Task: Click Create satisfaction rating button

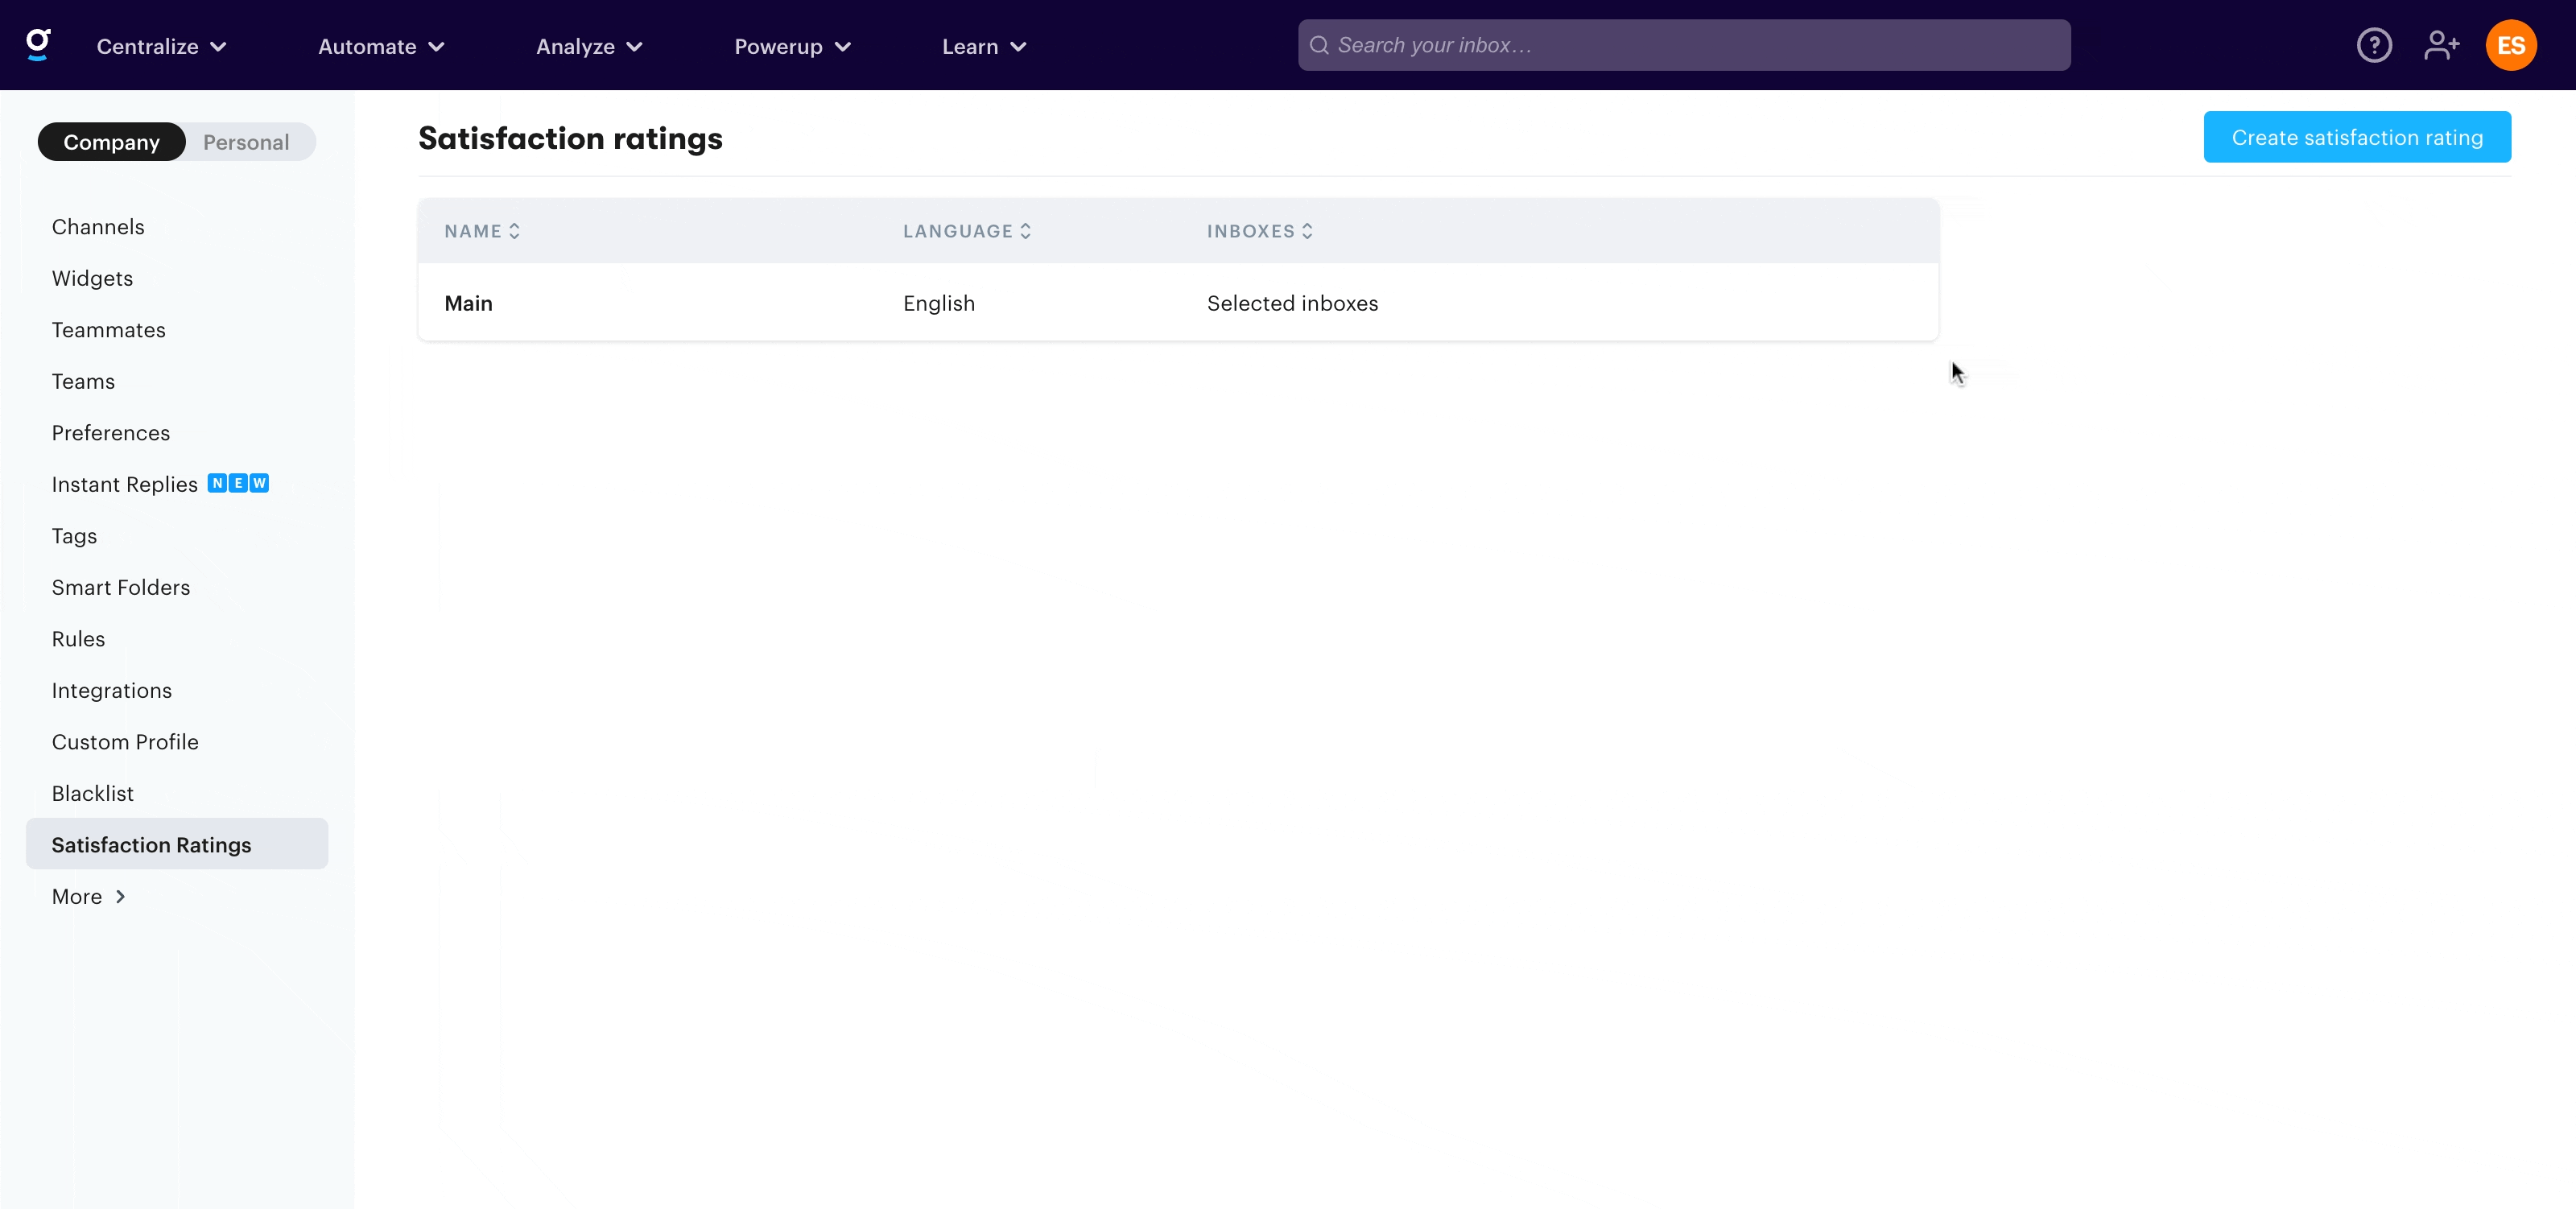Action: (x=2356, y=137)
